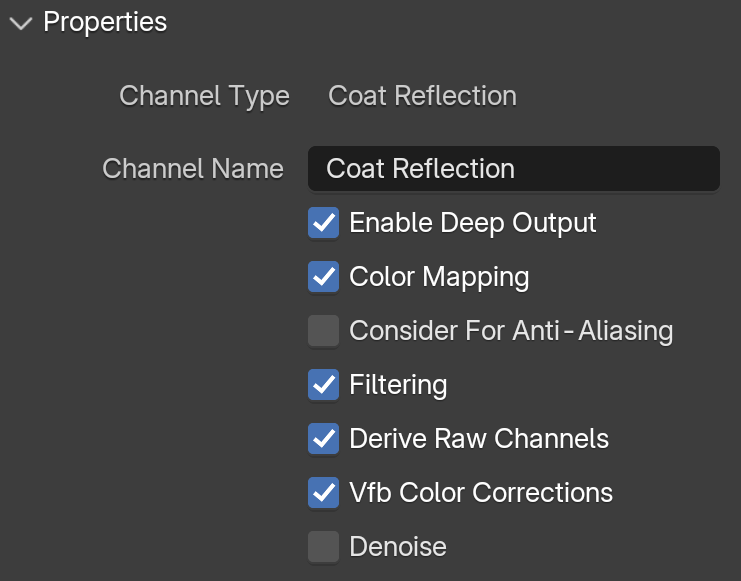Click the Color Mapping label text
The width and height of the screenshot is (741, 581).
coord(439,277)
